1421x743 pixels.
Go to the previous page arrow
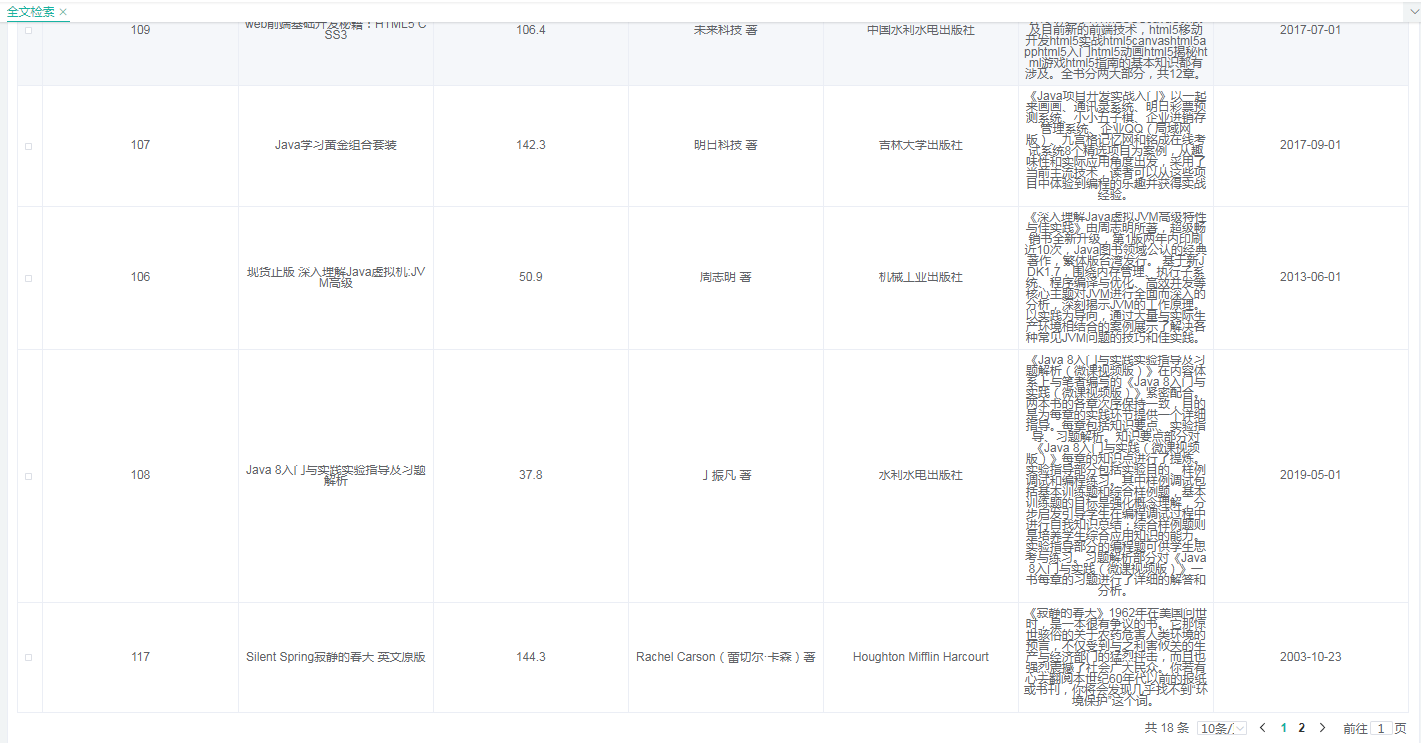(1263, 728)
